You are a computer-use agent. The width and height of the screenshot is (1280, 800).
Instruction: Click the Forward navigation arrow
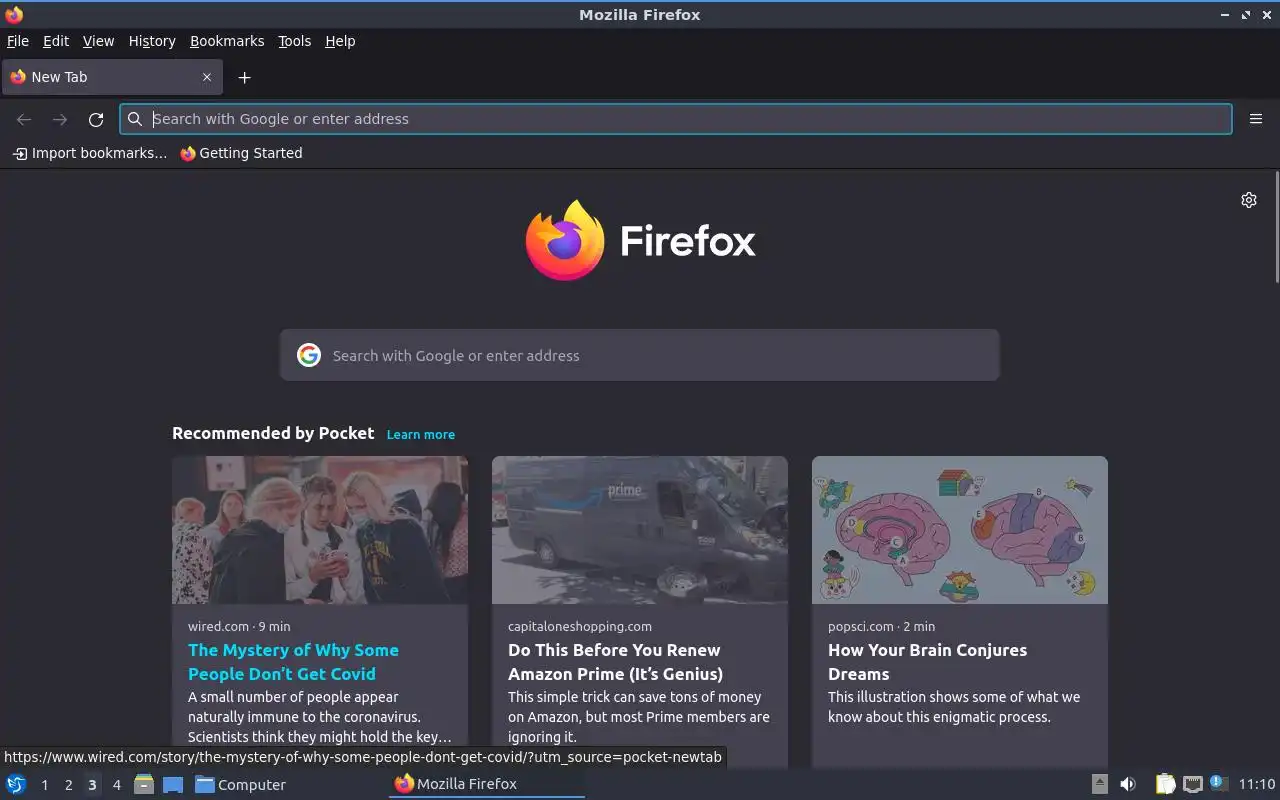(x=60, y=119)
